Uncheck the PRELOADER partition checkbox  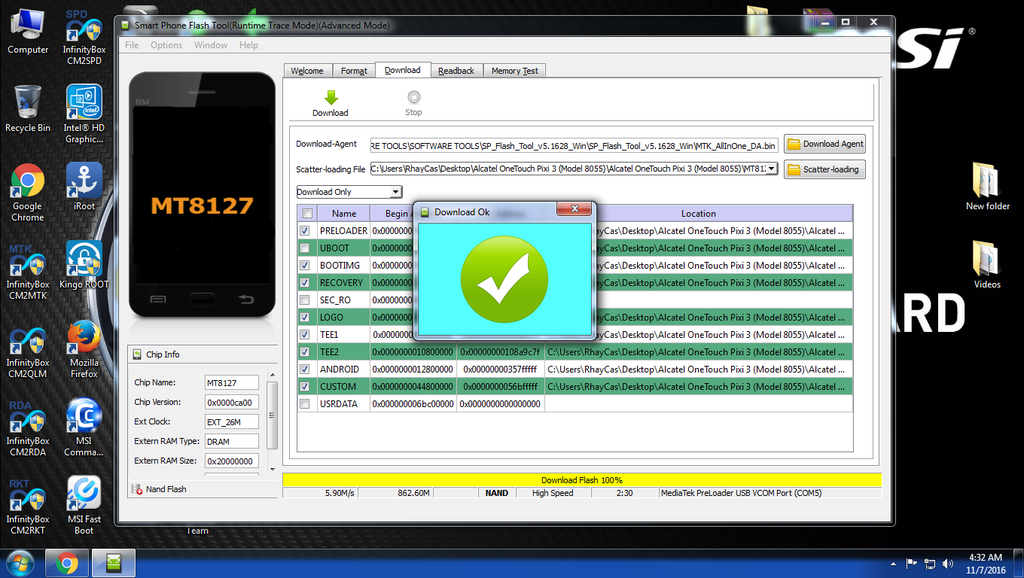[x=305, y=231]
